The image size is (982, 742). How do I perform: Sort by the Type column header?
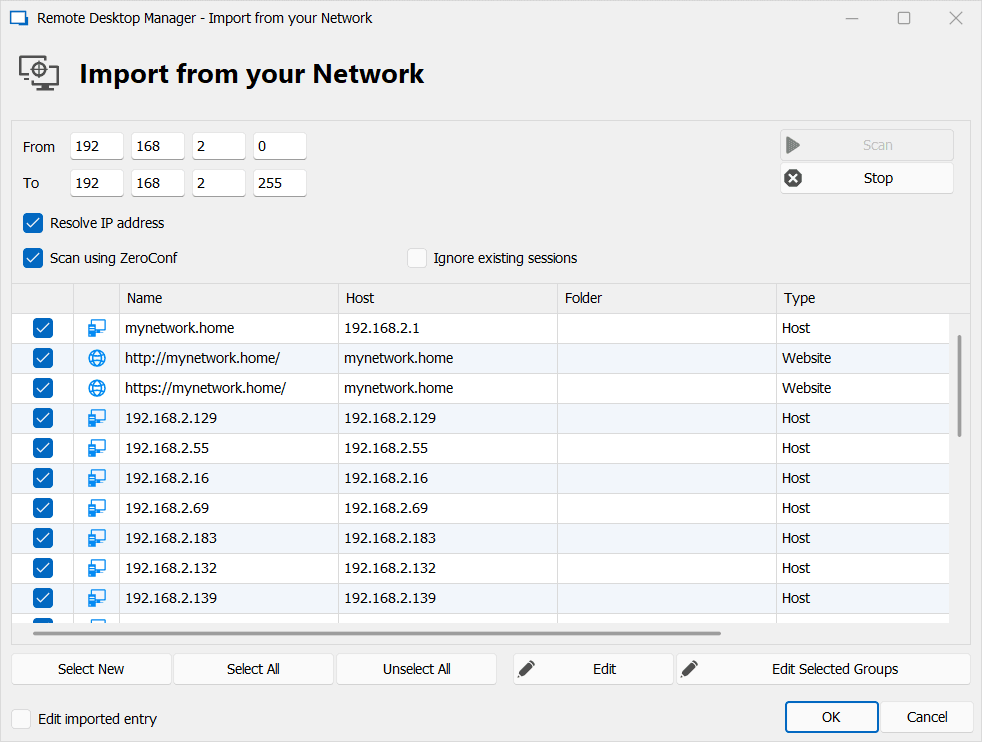[x=873, y=299]
